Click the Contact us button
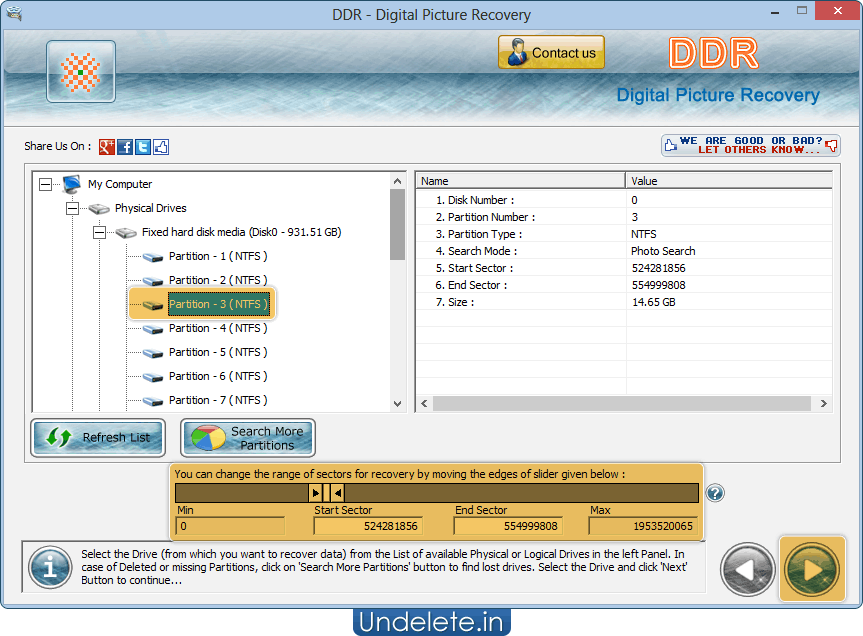Viewport: 863px width, 636px height. coord(551,52)
